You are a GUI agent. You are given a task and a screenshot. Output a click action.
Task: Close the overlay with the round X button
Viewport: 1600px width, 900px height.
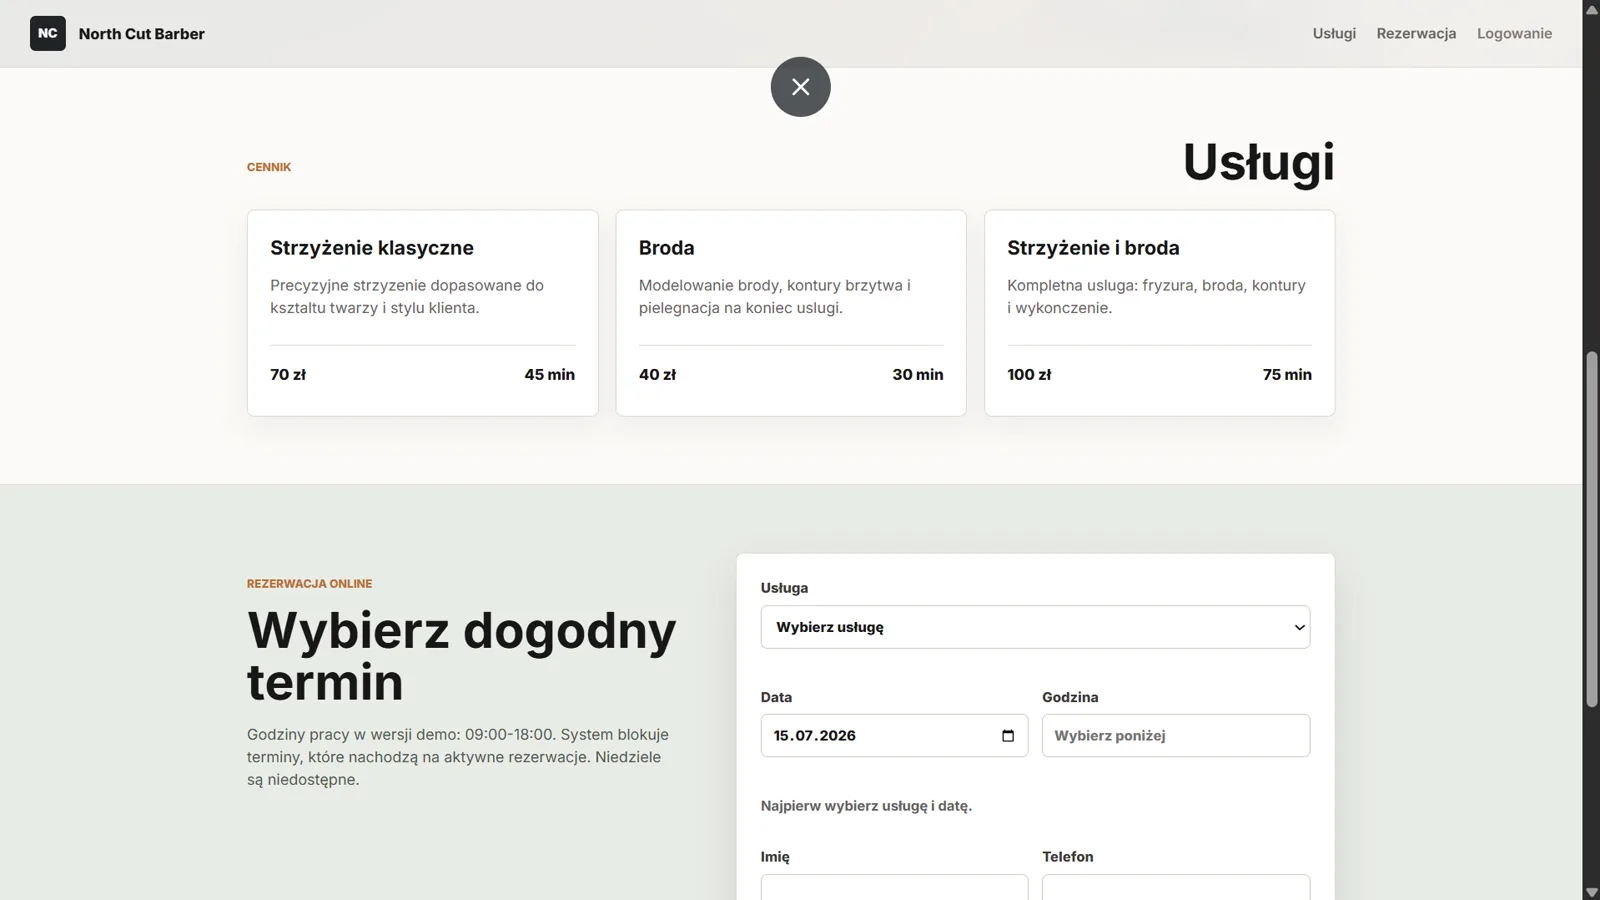tap(800, 87)
